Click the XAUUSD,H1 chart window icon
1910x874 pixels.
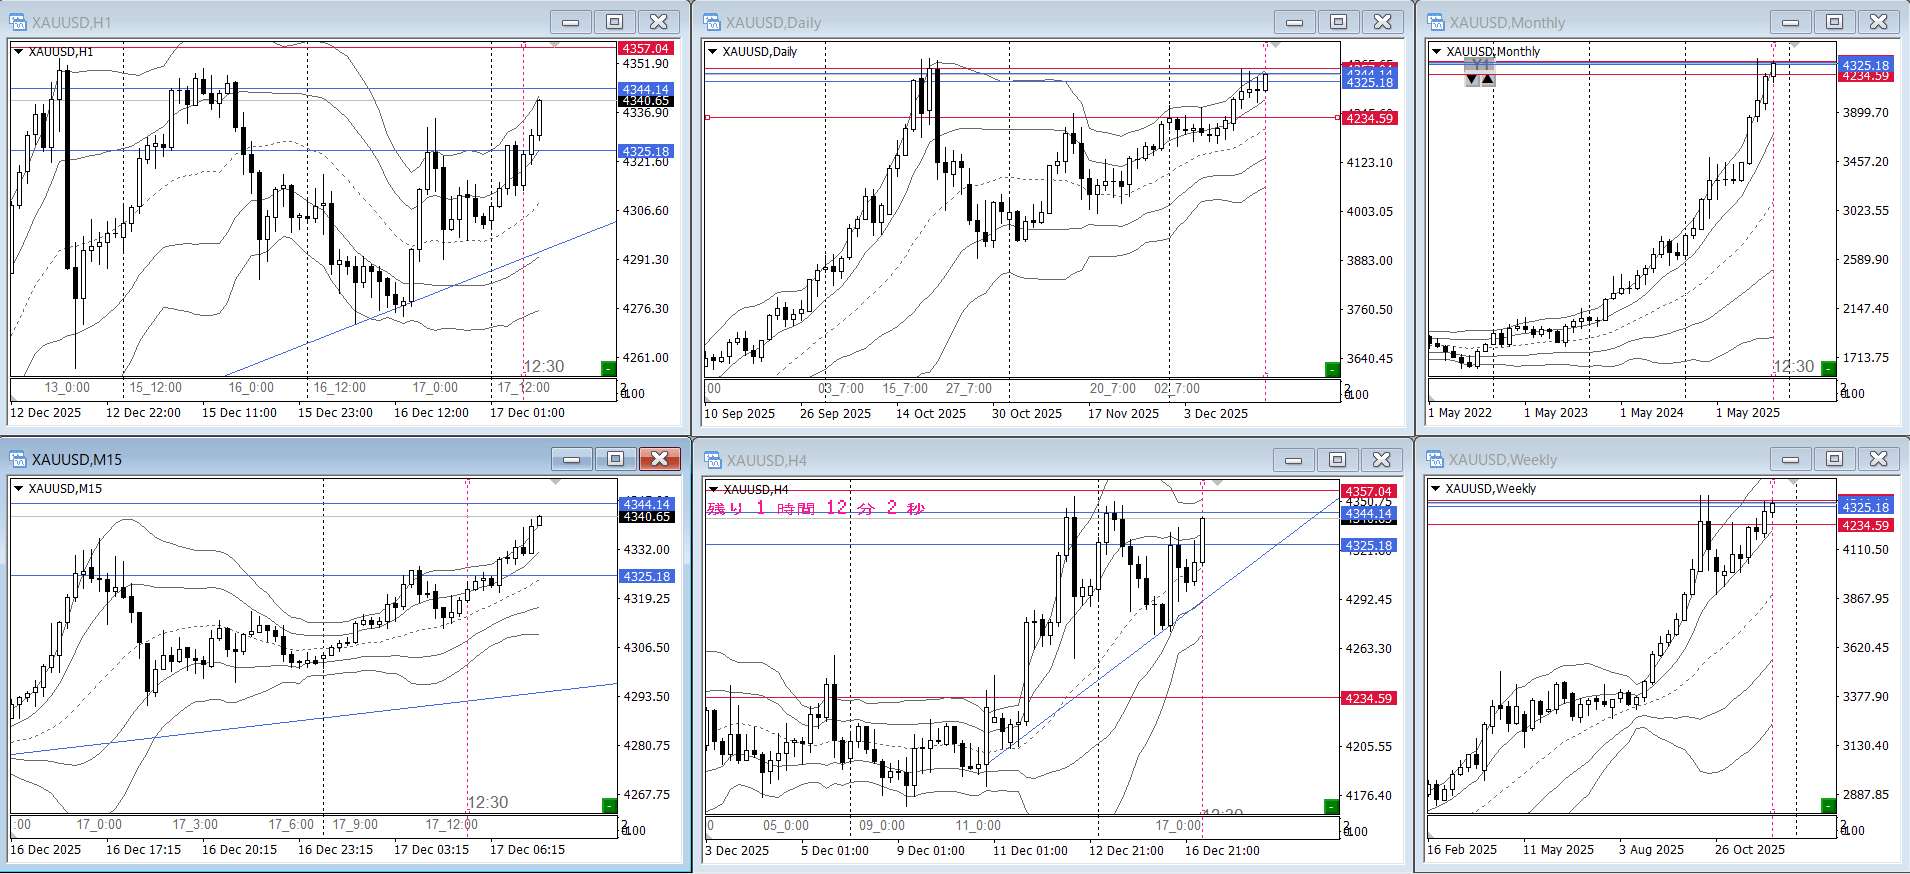tap(18, 22)
